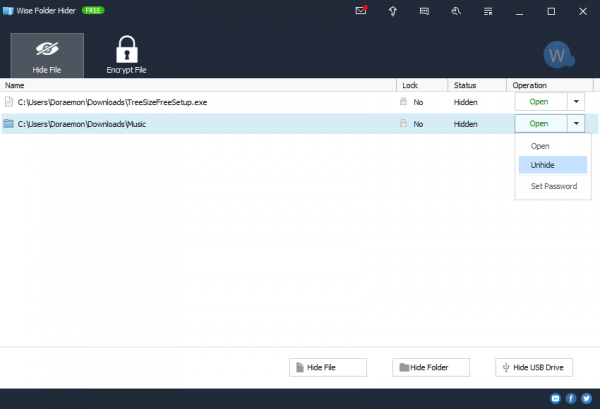Click the upgrade arrow icon in title bar
The image size is (600, 409).
393,11
